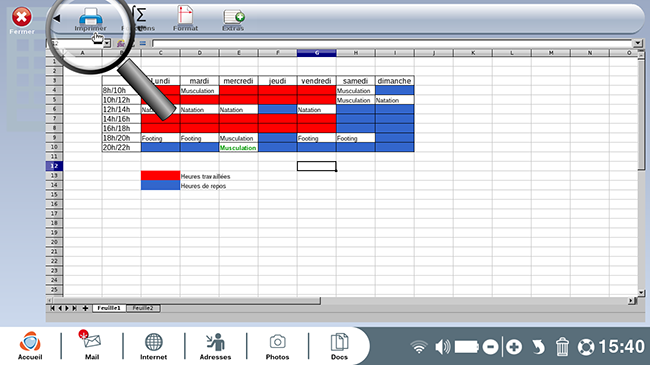
Task: Click the red Fermer close icon
Action: [x=22, y=17]
